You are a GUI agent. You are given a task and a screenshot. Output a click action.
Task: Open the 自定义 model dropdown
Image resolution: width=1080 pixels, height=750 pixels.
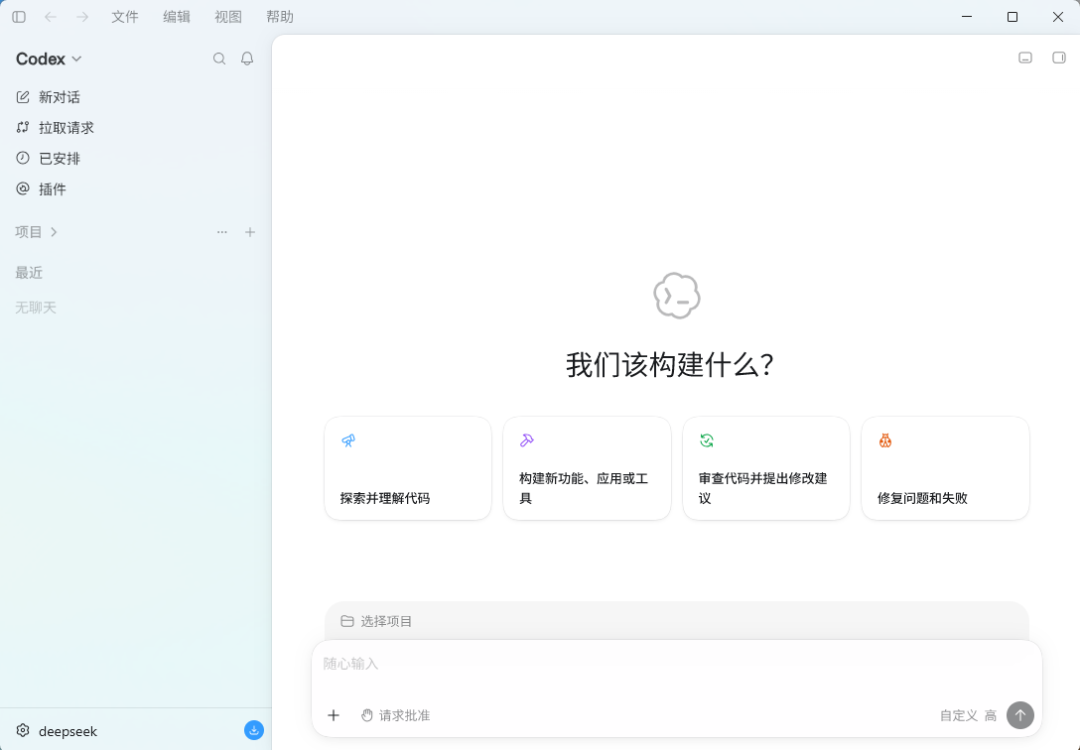click(x=959, y=716)
